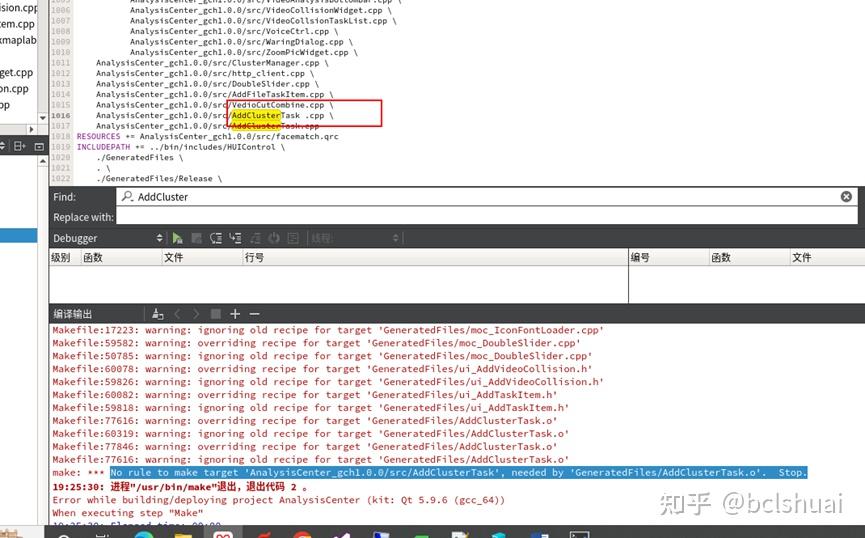Click the 编译输出 panel title

coord(72,314)
